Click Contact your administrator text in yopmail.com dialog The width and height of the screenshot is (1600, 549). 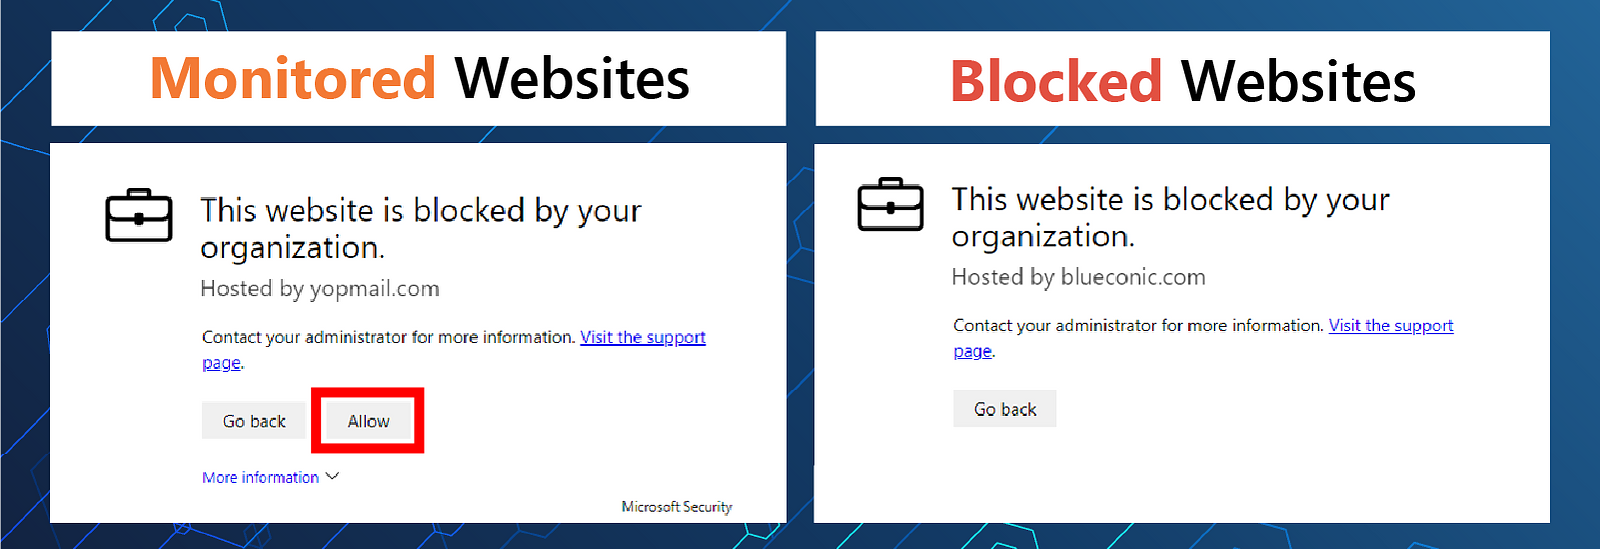point(389,338)
